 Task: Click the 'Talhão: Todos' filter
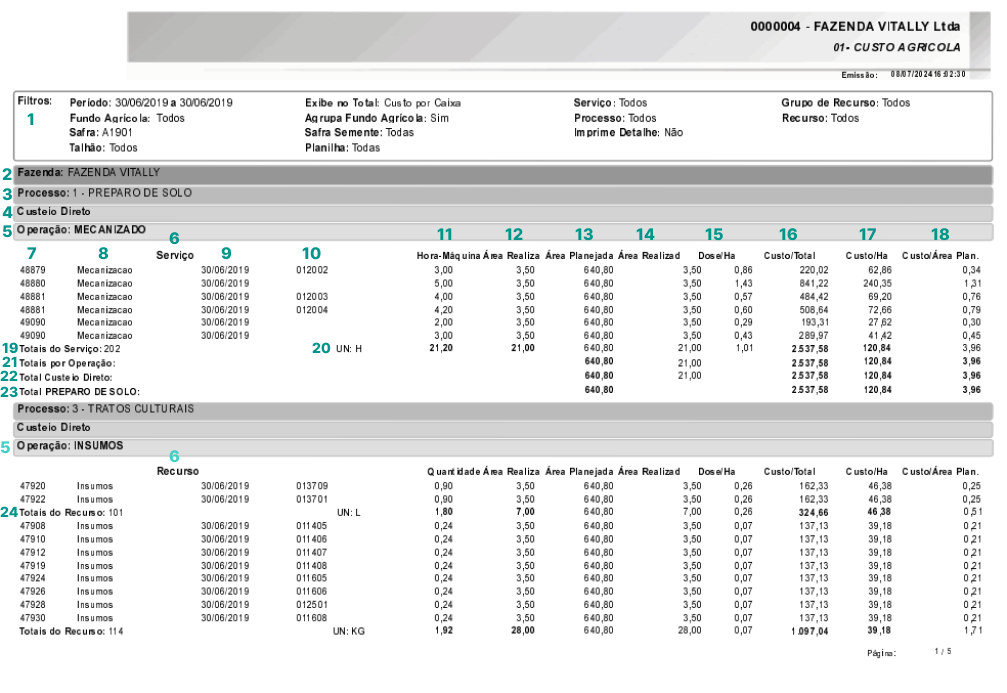(x=103, y=148)
